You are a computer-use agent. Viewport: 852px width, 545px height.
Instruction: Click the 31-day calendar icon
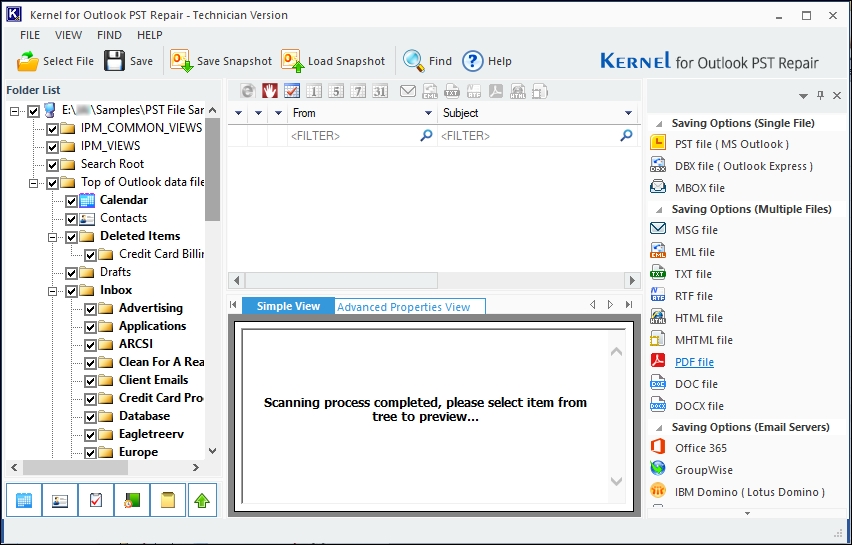coord(380,91)
